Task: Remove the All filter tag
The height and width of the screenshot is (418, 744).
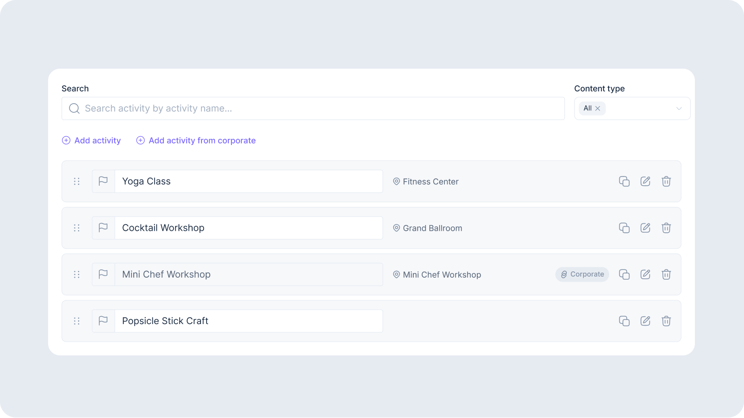Action: [x=598, y=108]
